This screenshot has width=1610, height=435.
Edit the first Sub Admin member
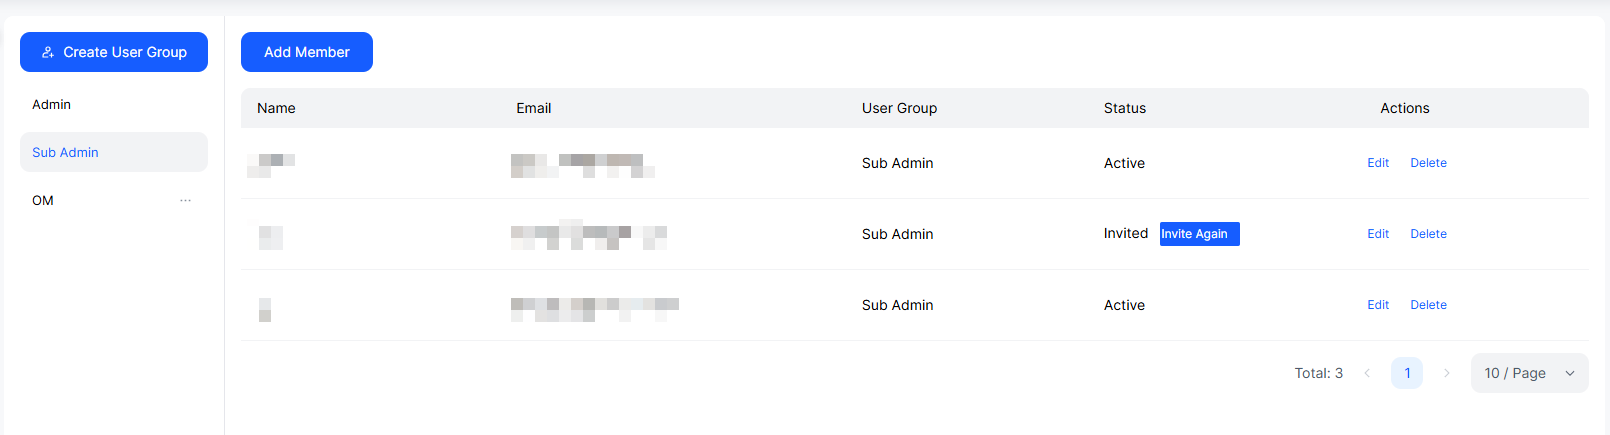coord(1378,163)
